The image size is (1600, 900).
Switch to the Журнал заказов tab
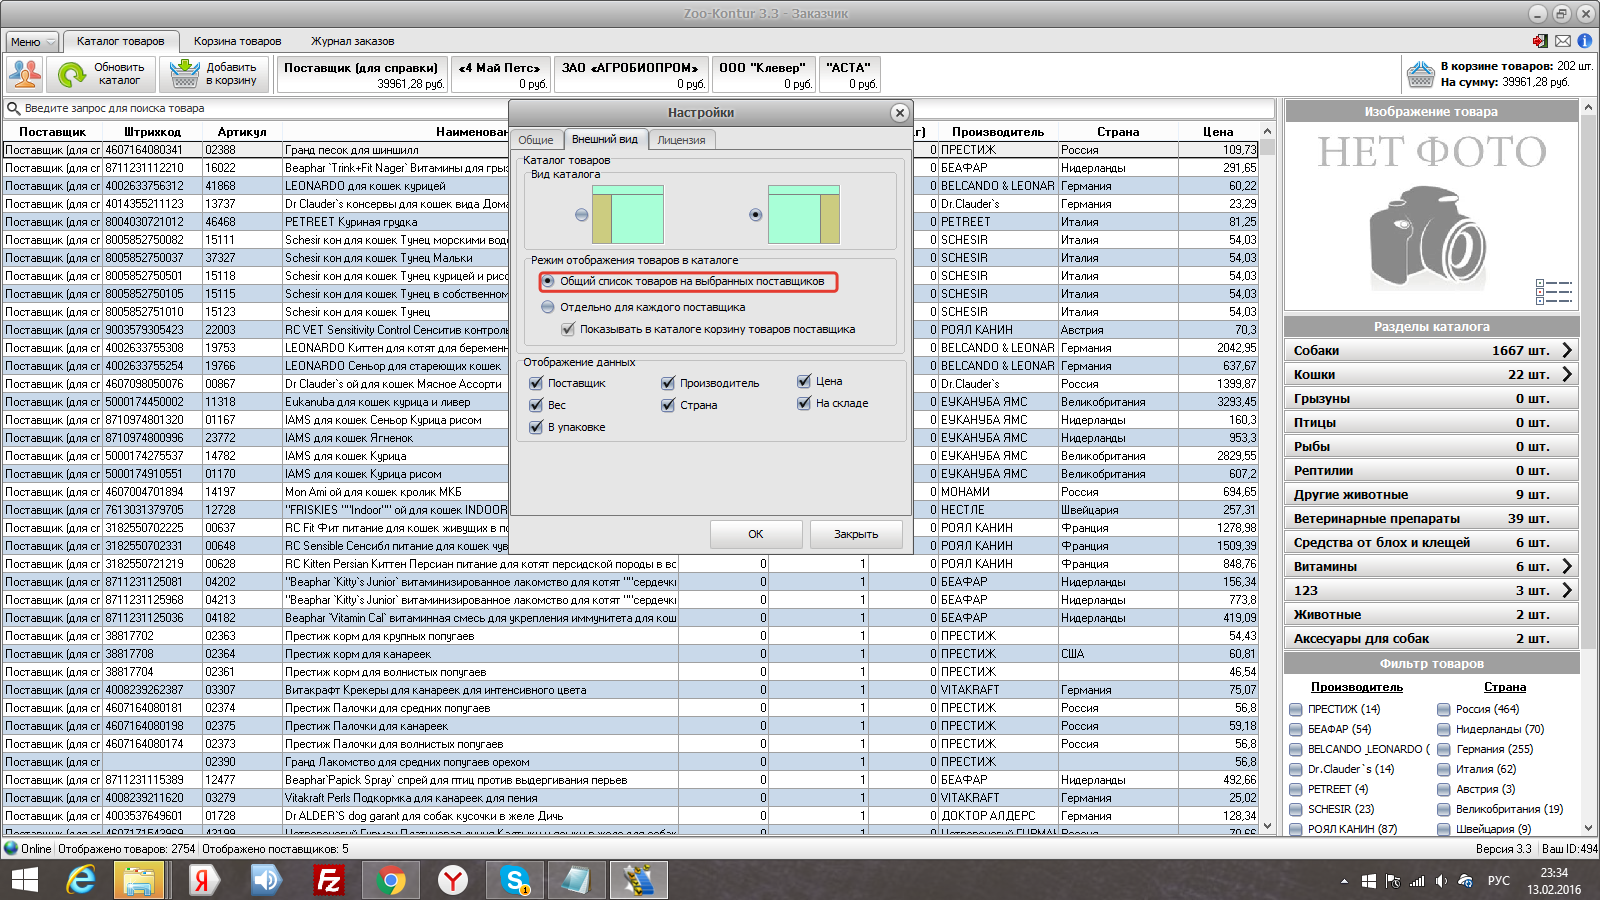(x=352, y=41)
